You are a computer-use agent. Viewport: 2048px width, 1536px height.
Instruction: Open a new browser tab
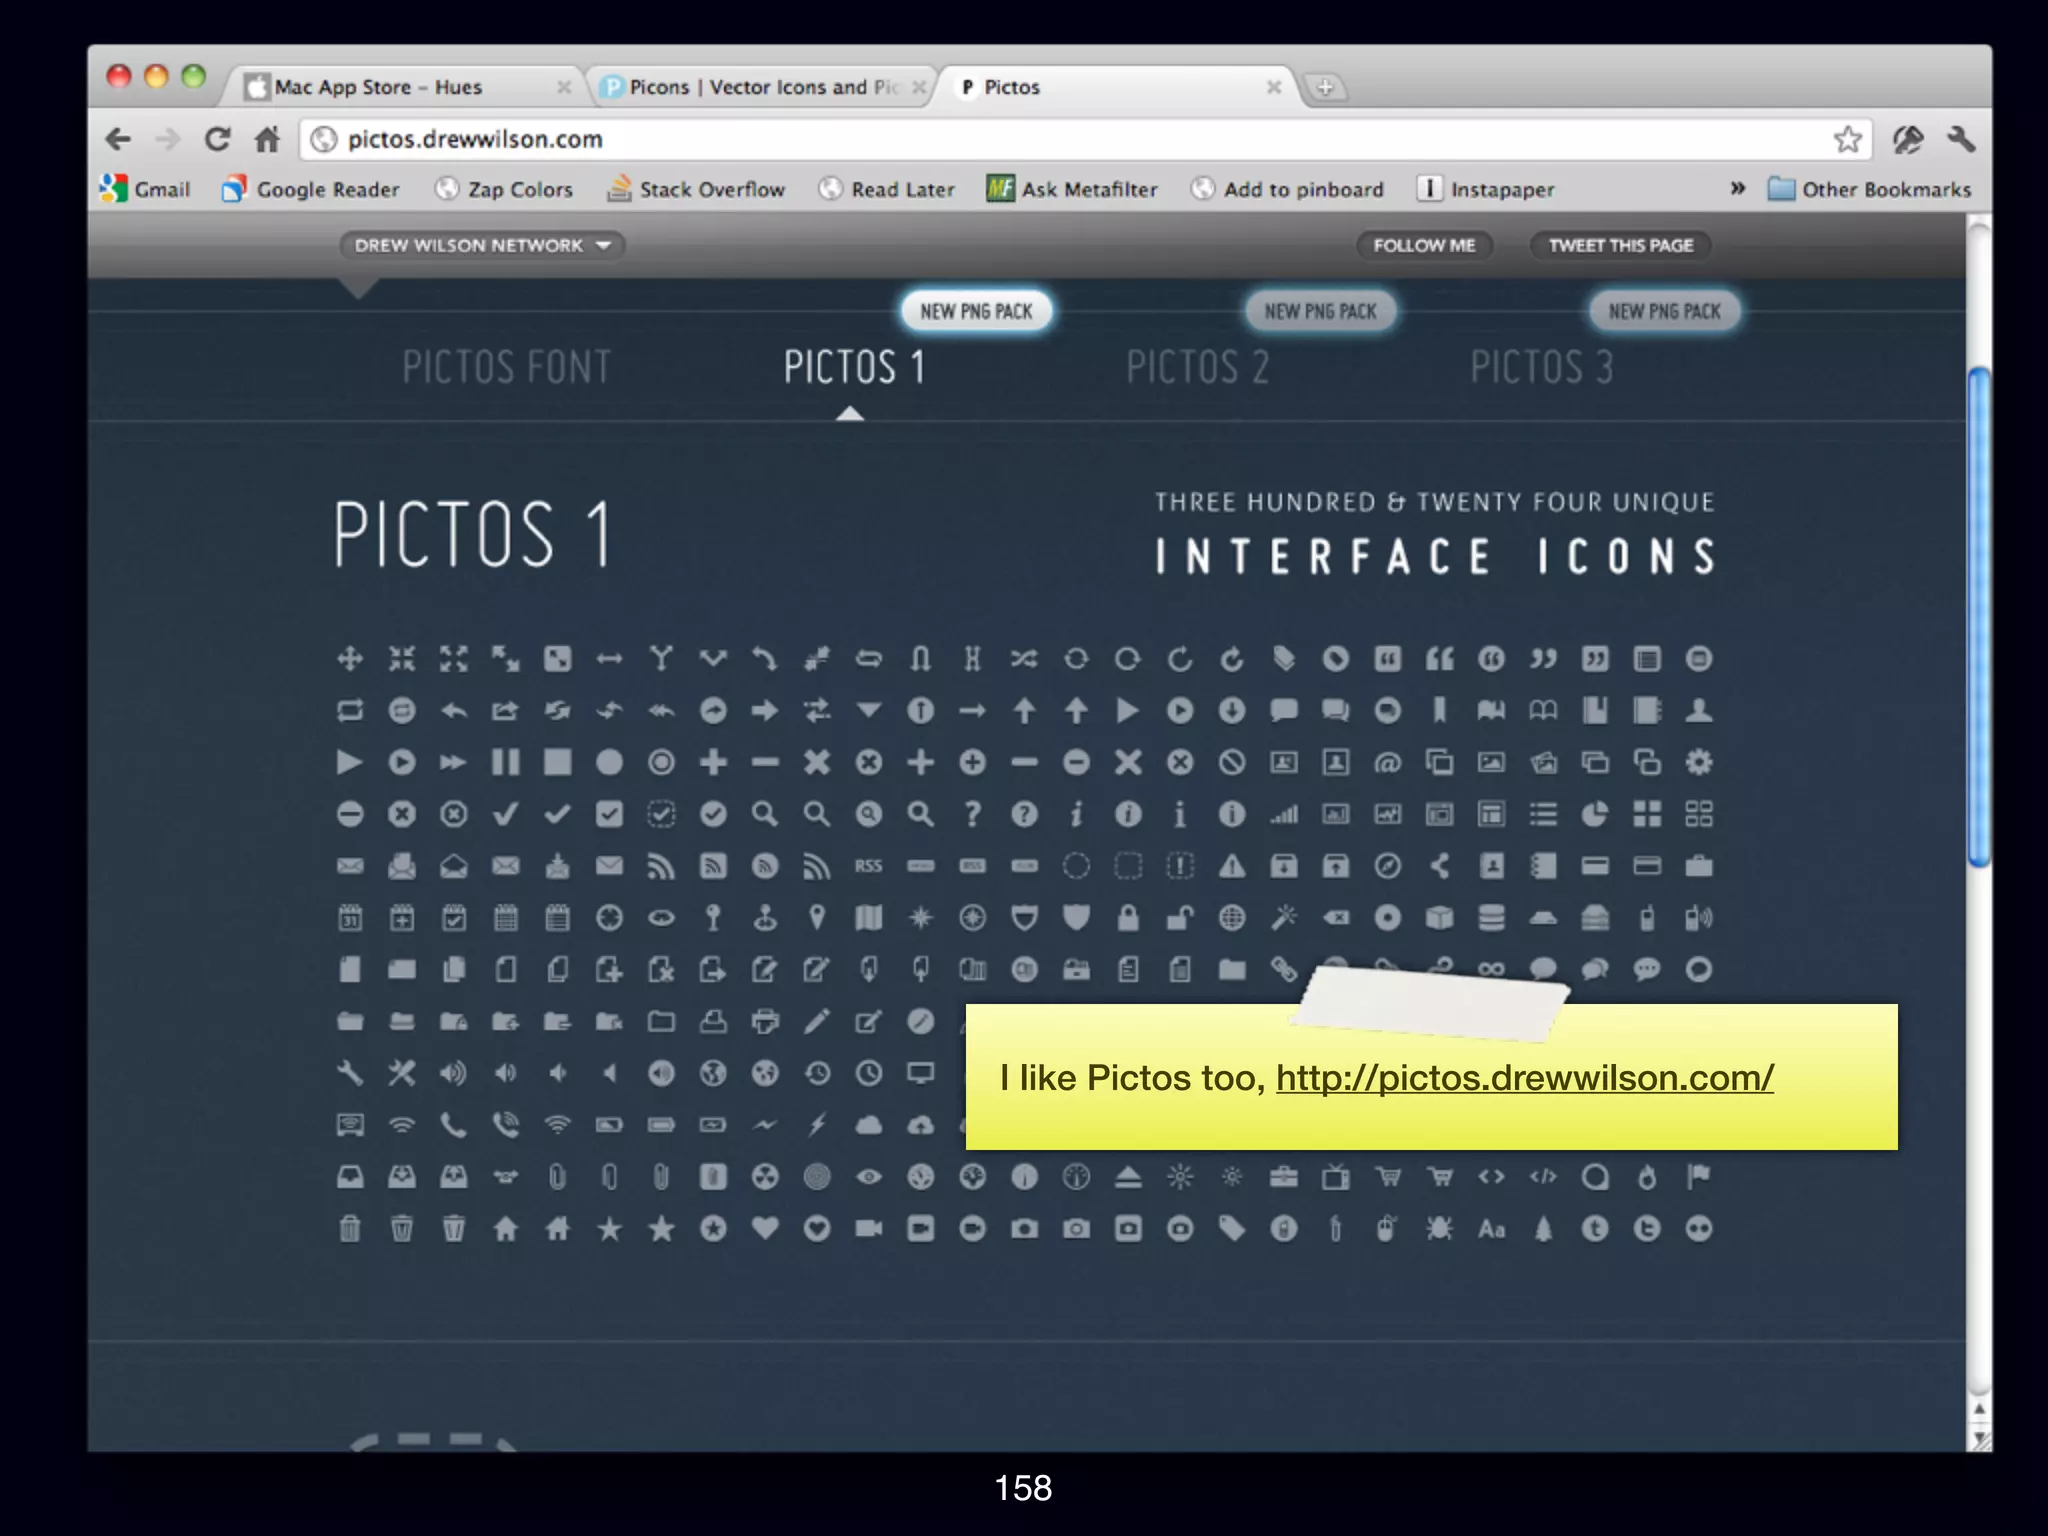click(x=1325, y=87)
